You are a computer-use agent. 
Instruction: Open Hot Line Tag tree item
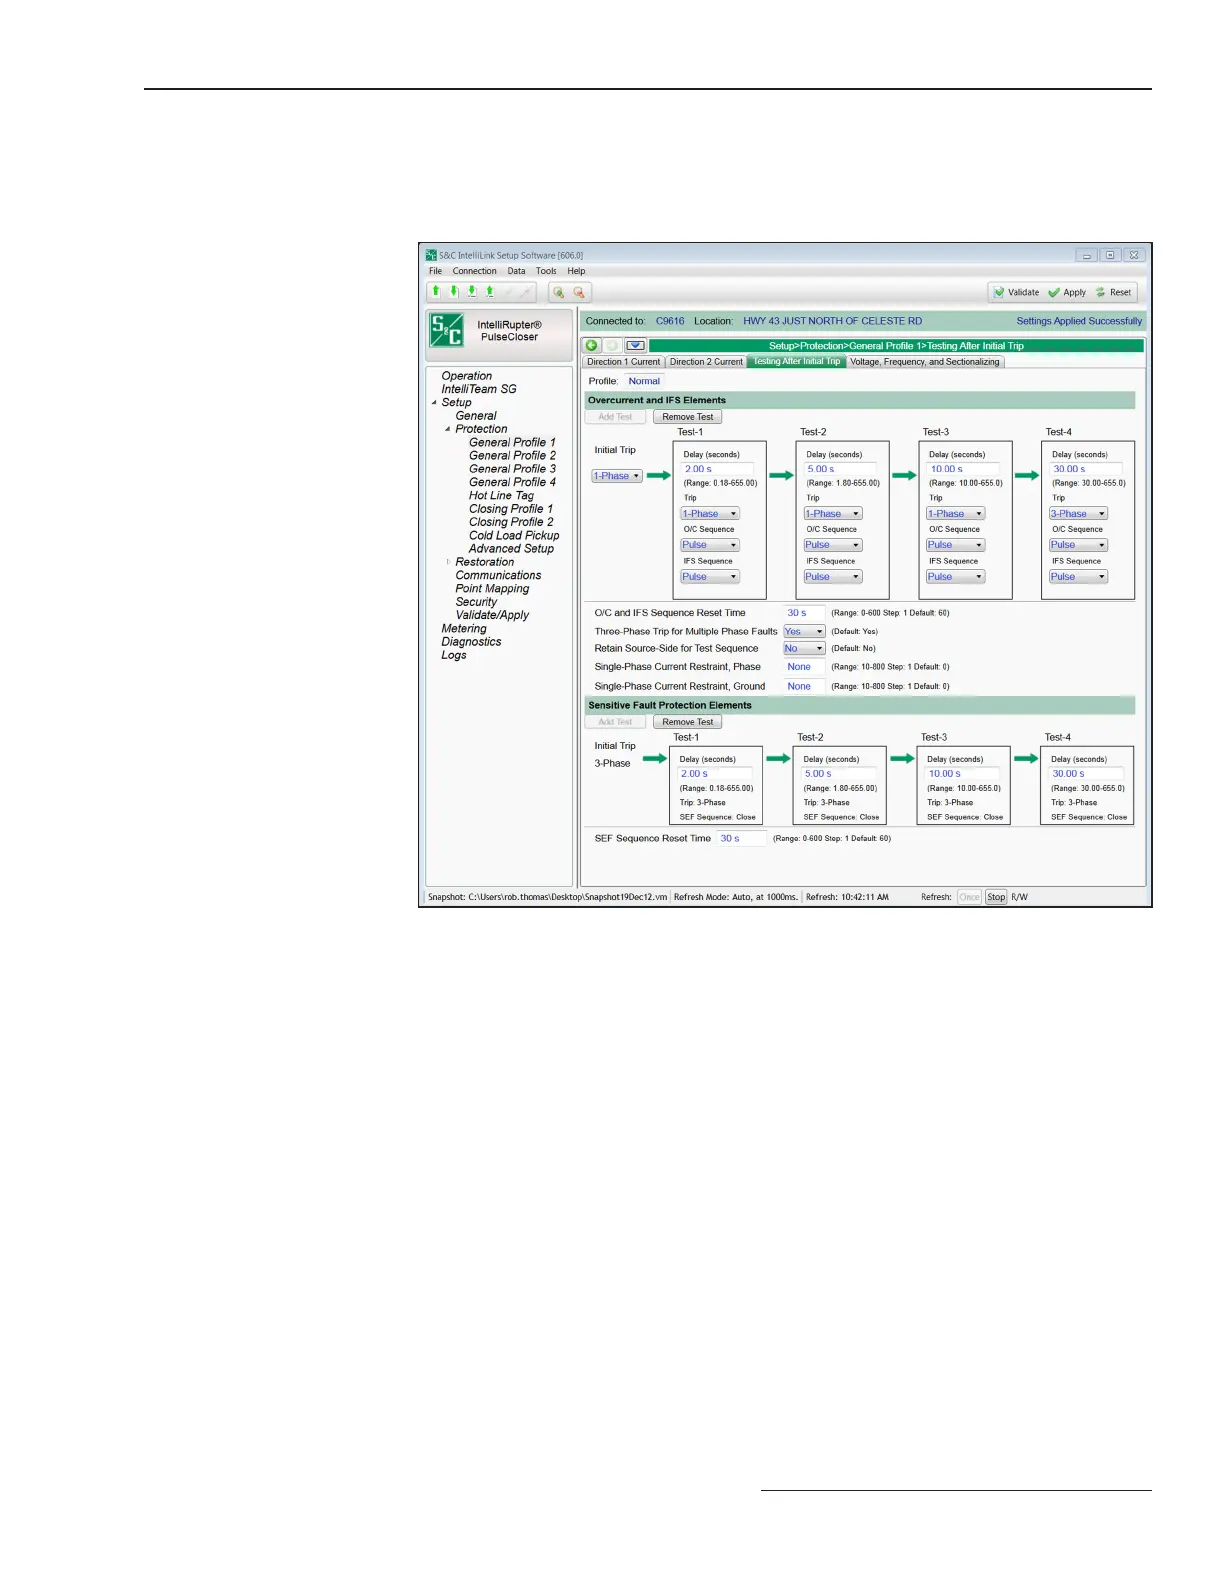click(x=501, y=496)
